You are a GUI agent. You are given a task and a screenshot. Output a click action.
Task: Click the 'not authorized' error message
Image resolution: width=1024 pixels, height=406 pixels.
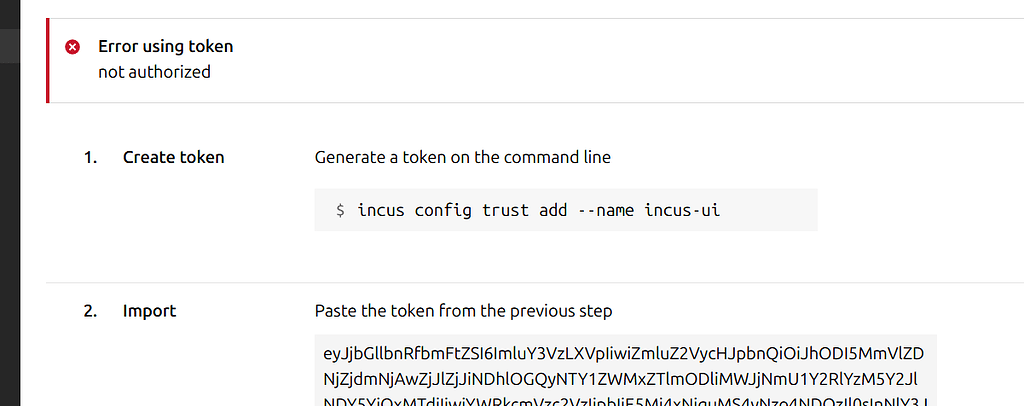[154, 72]
